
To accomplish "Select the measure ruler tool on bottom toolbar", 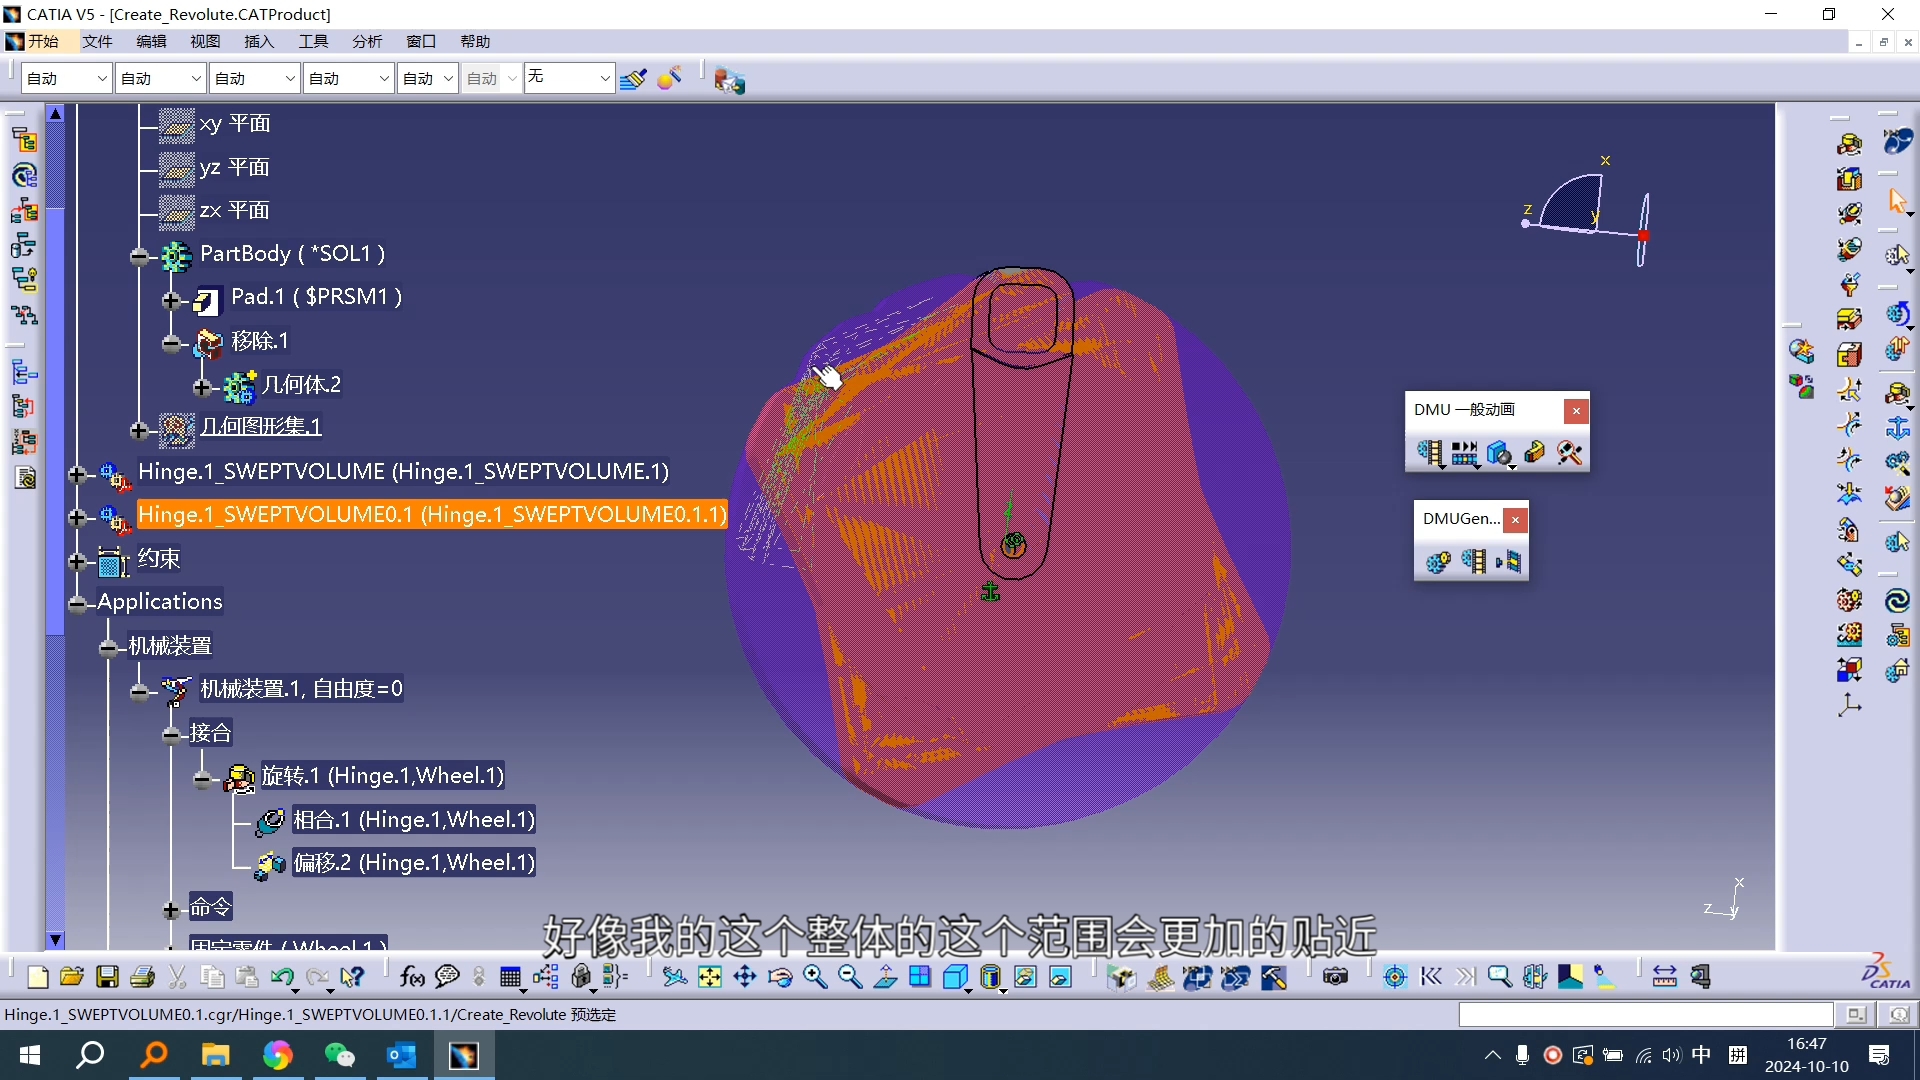I will (x=1664, y=977).
